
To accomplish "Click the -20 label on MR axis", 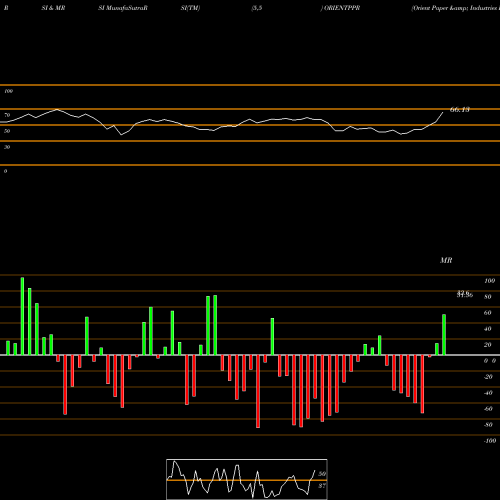I will [488, 377].
